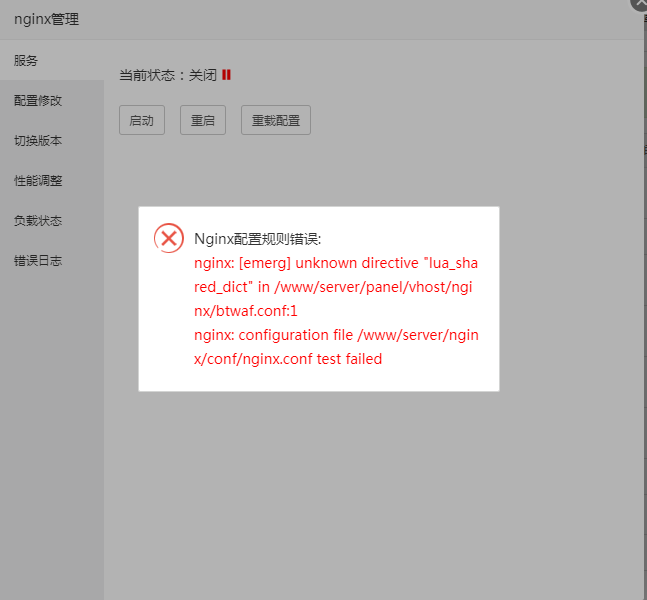
Task: Click the Nginx配置规则错误 heading
Action: pyautogui.click(x=257, y=239)
